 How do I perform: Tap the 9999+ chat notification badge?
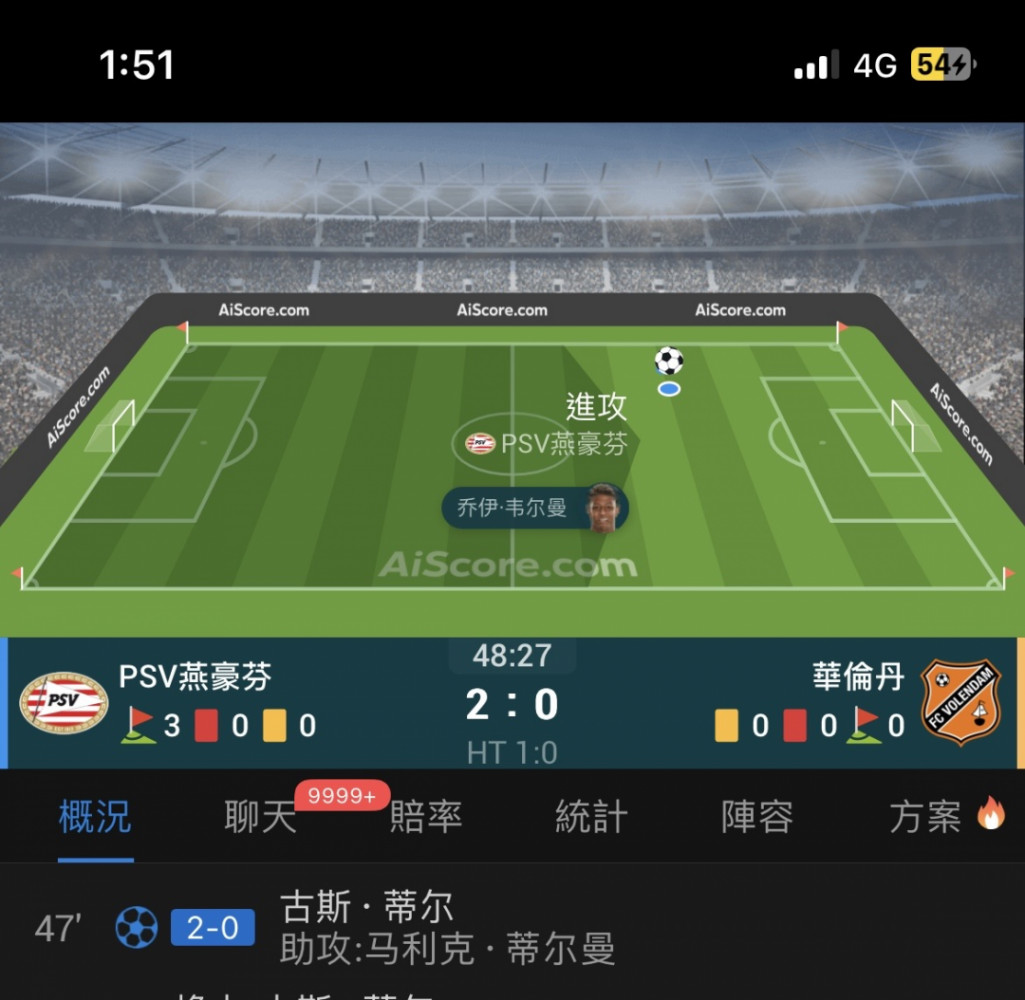[x=342, y=795]
